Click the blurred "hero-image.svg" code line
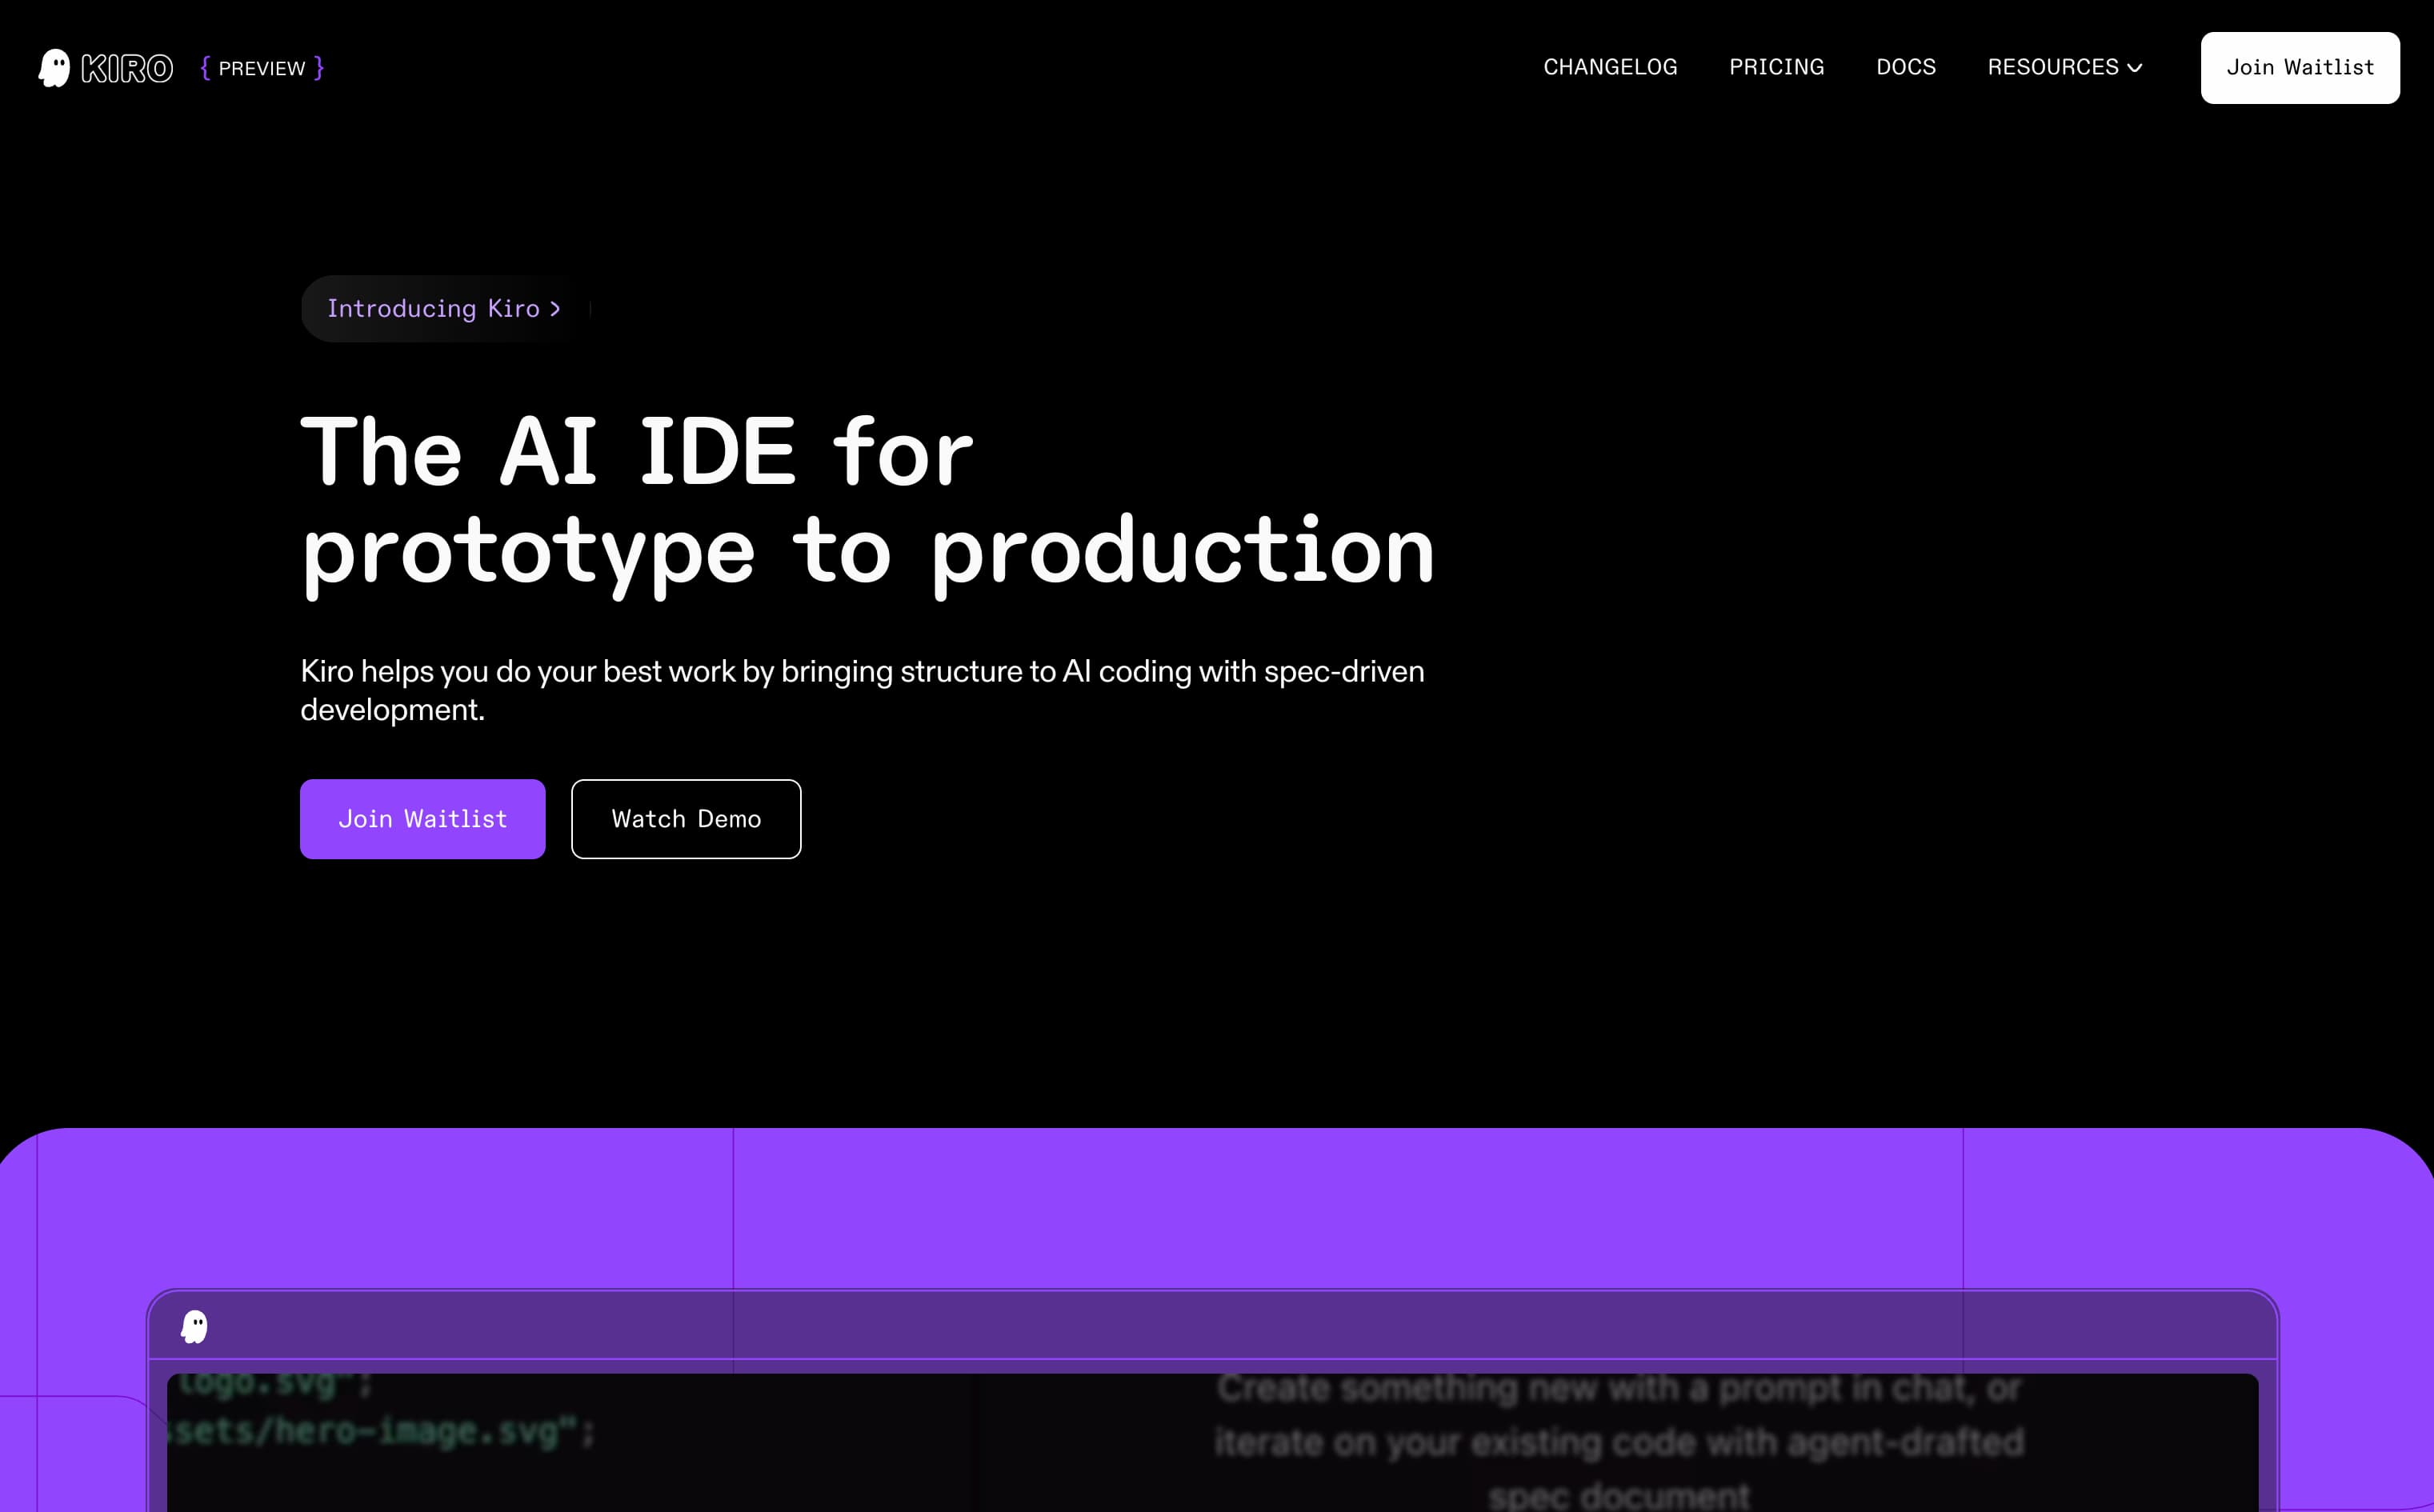Viewport: 2434px width, 1512px height. [x=382, y=1431]
